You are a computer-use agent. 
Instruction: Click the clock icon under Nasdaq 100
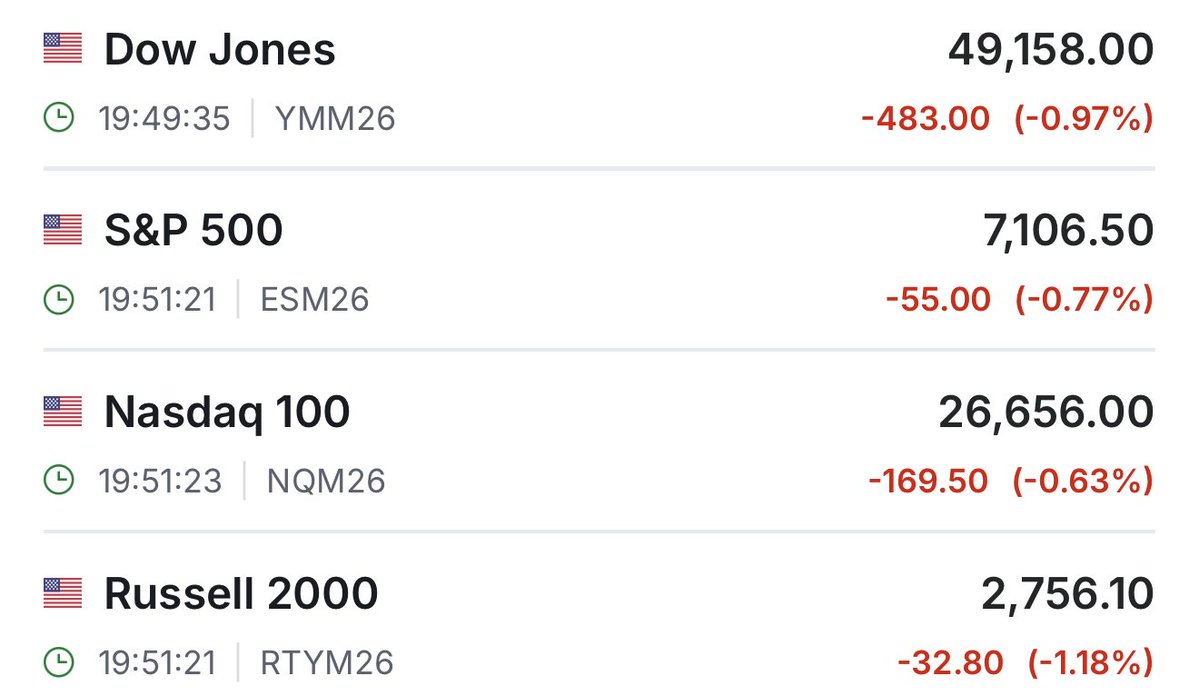(x=60, y=481)
